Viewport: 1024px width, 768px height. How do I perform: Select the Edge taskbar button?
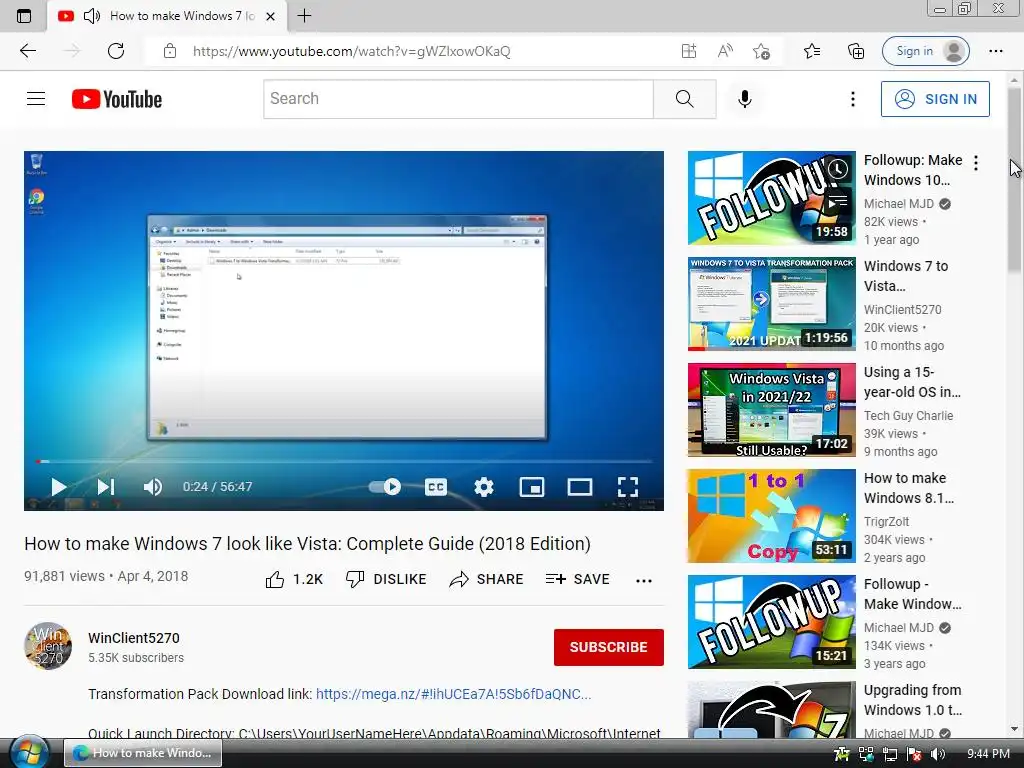click(x=143, y=753)
